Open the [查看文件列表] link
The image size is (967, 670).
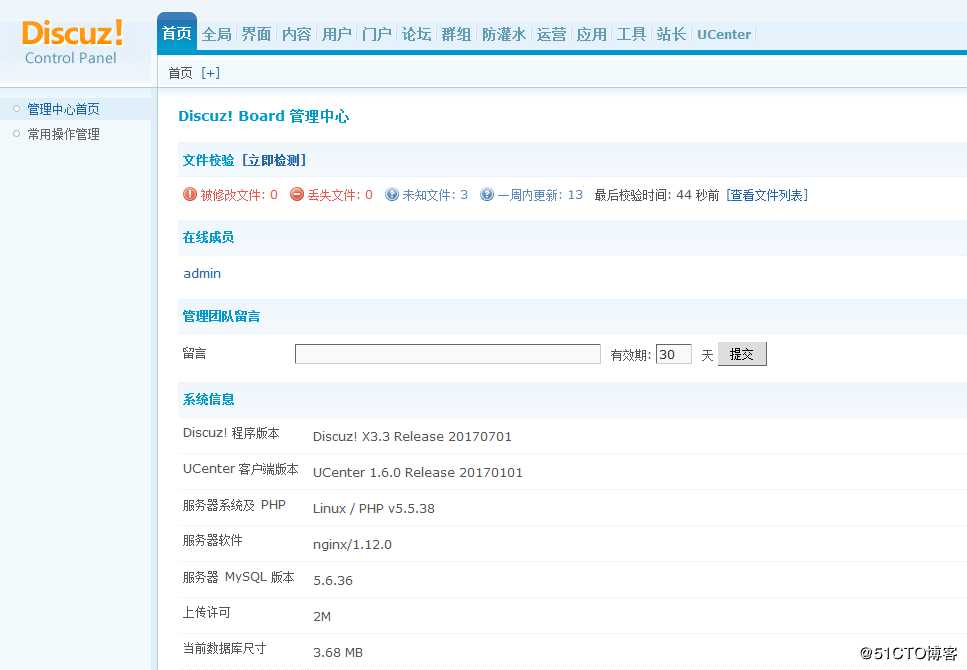(767, 195)
